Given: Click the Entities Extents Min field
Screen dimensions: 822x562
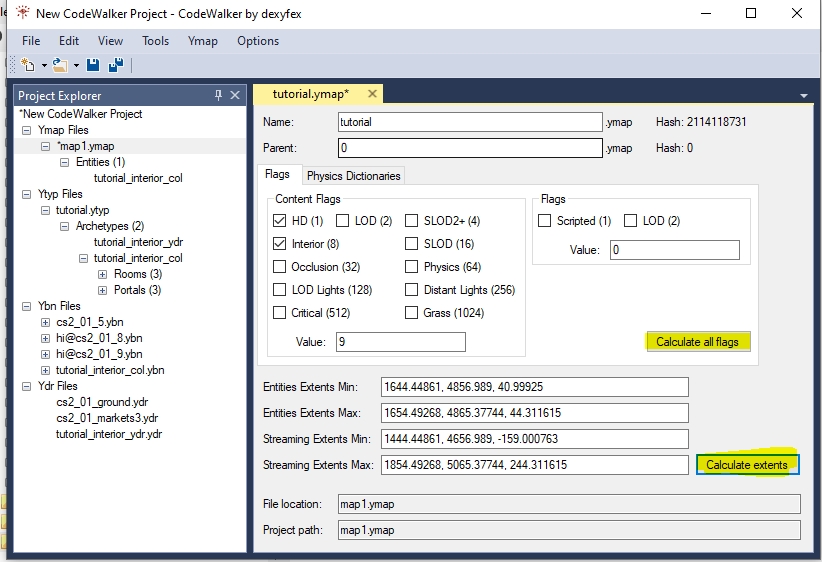Looking at the screenshot, I should click(x=534, y=387).
